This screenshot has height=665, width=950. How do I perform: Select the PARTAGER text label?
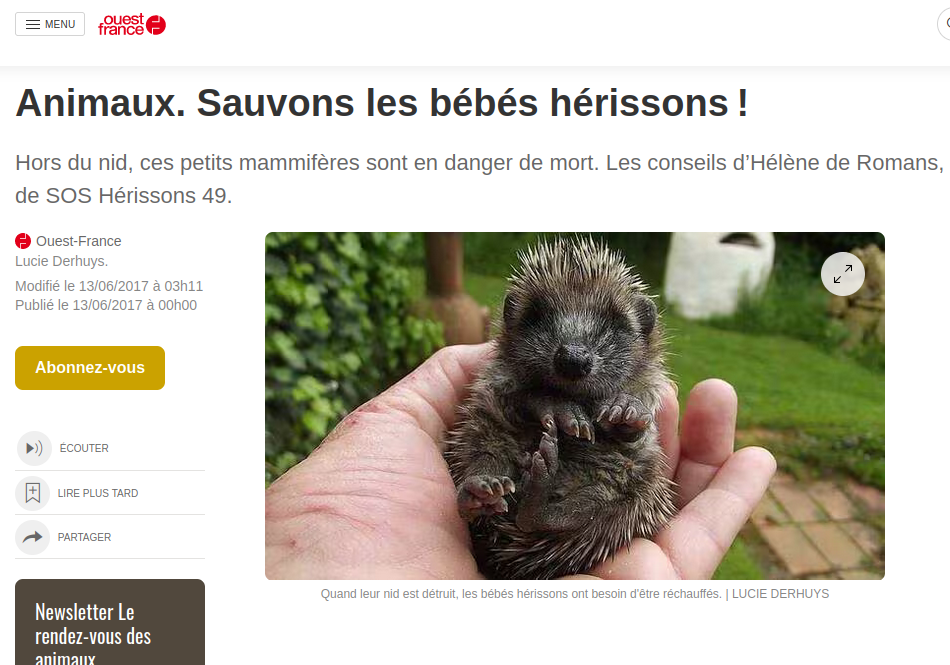pos(84,537)
